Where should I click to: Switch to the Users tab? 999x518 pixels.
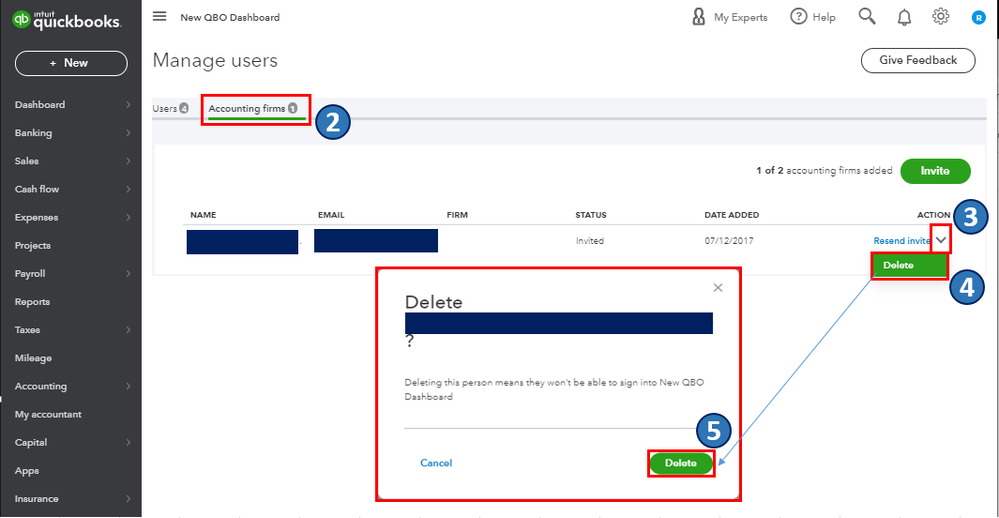[170, 108]
